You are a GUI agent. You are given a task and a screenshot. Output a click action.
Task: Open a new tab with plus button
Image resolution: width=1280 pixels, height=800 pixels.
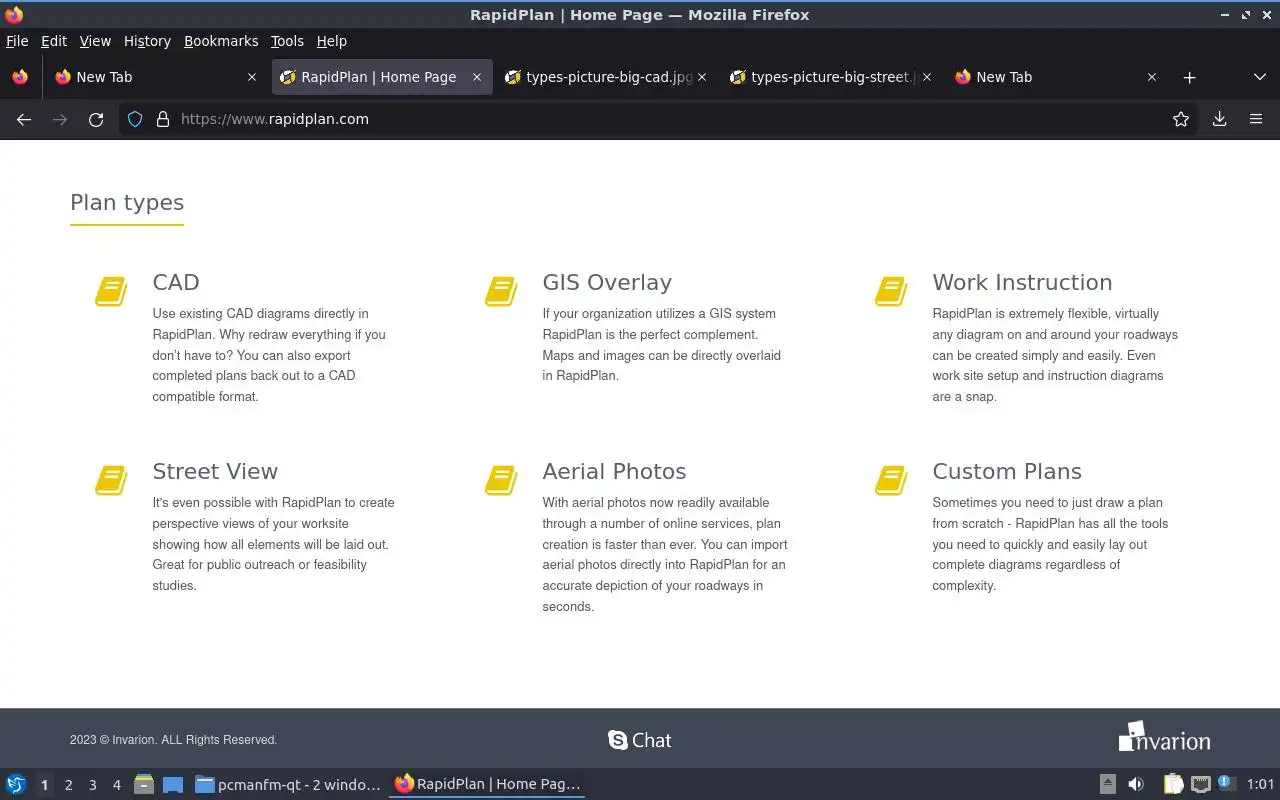[x=1189, y=77]
